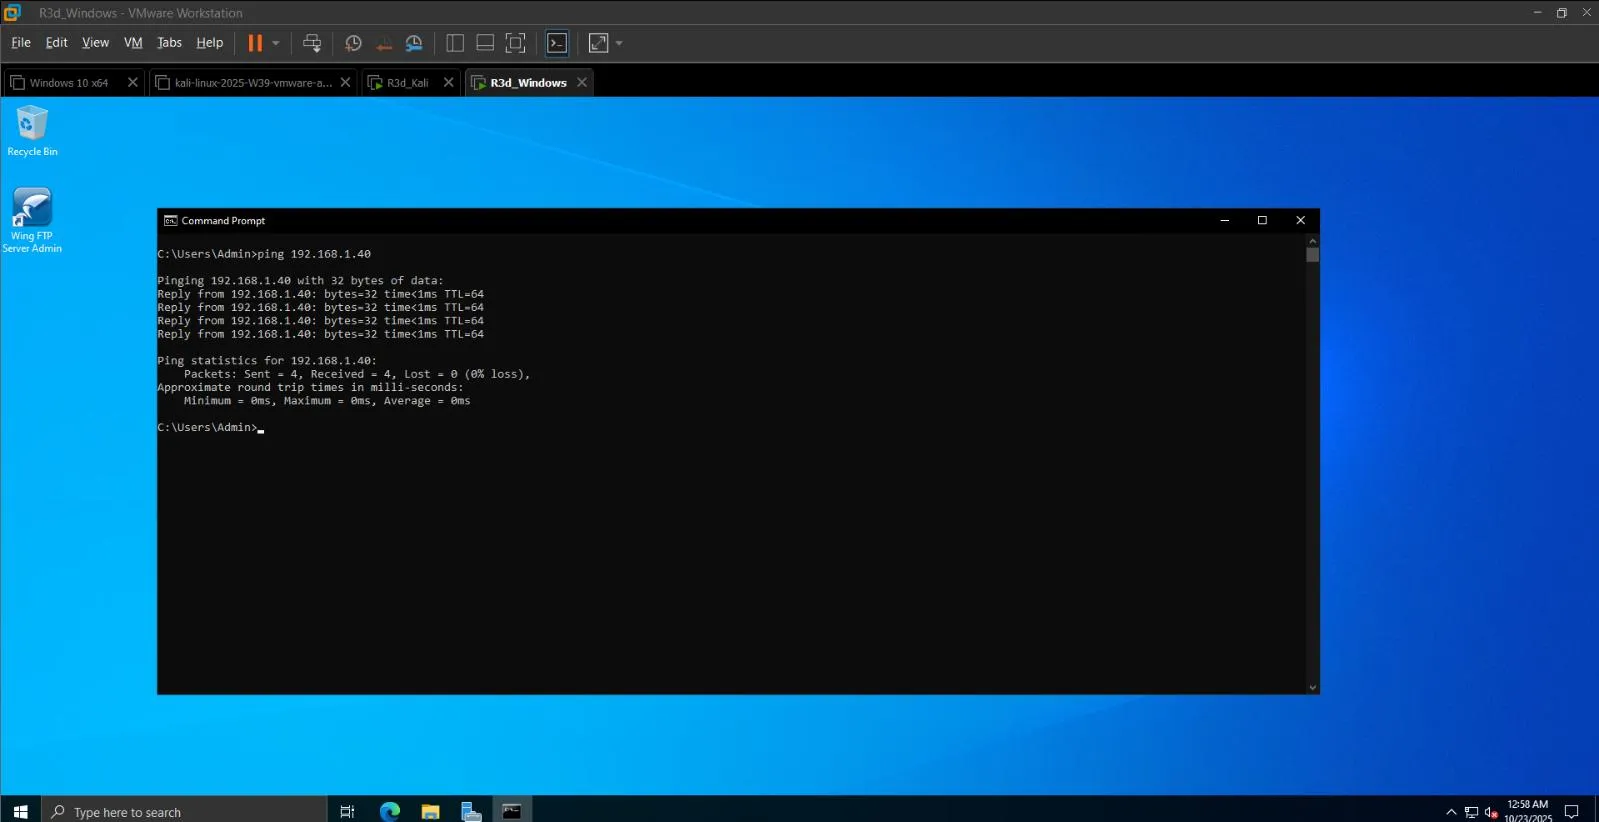Open the snapshot manager
Screen dimensions: 1599x822
click(x=414, y=43)
